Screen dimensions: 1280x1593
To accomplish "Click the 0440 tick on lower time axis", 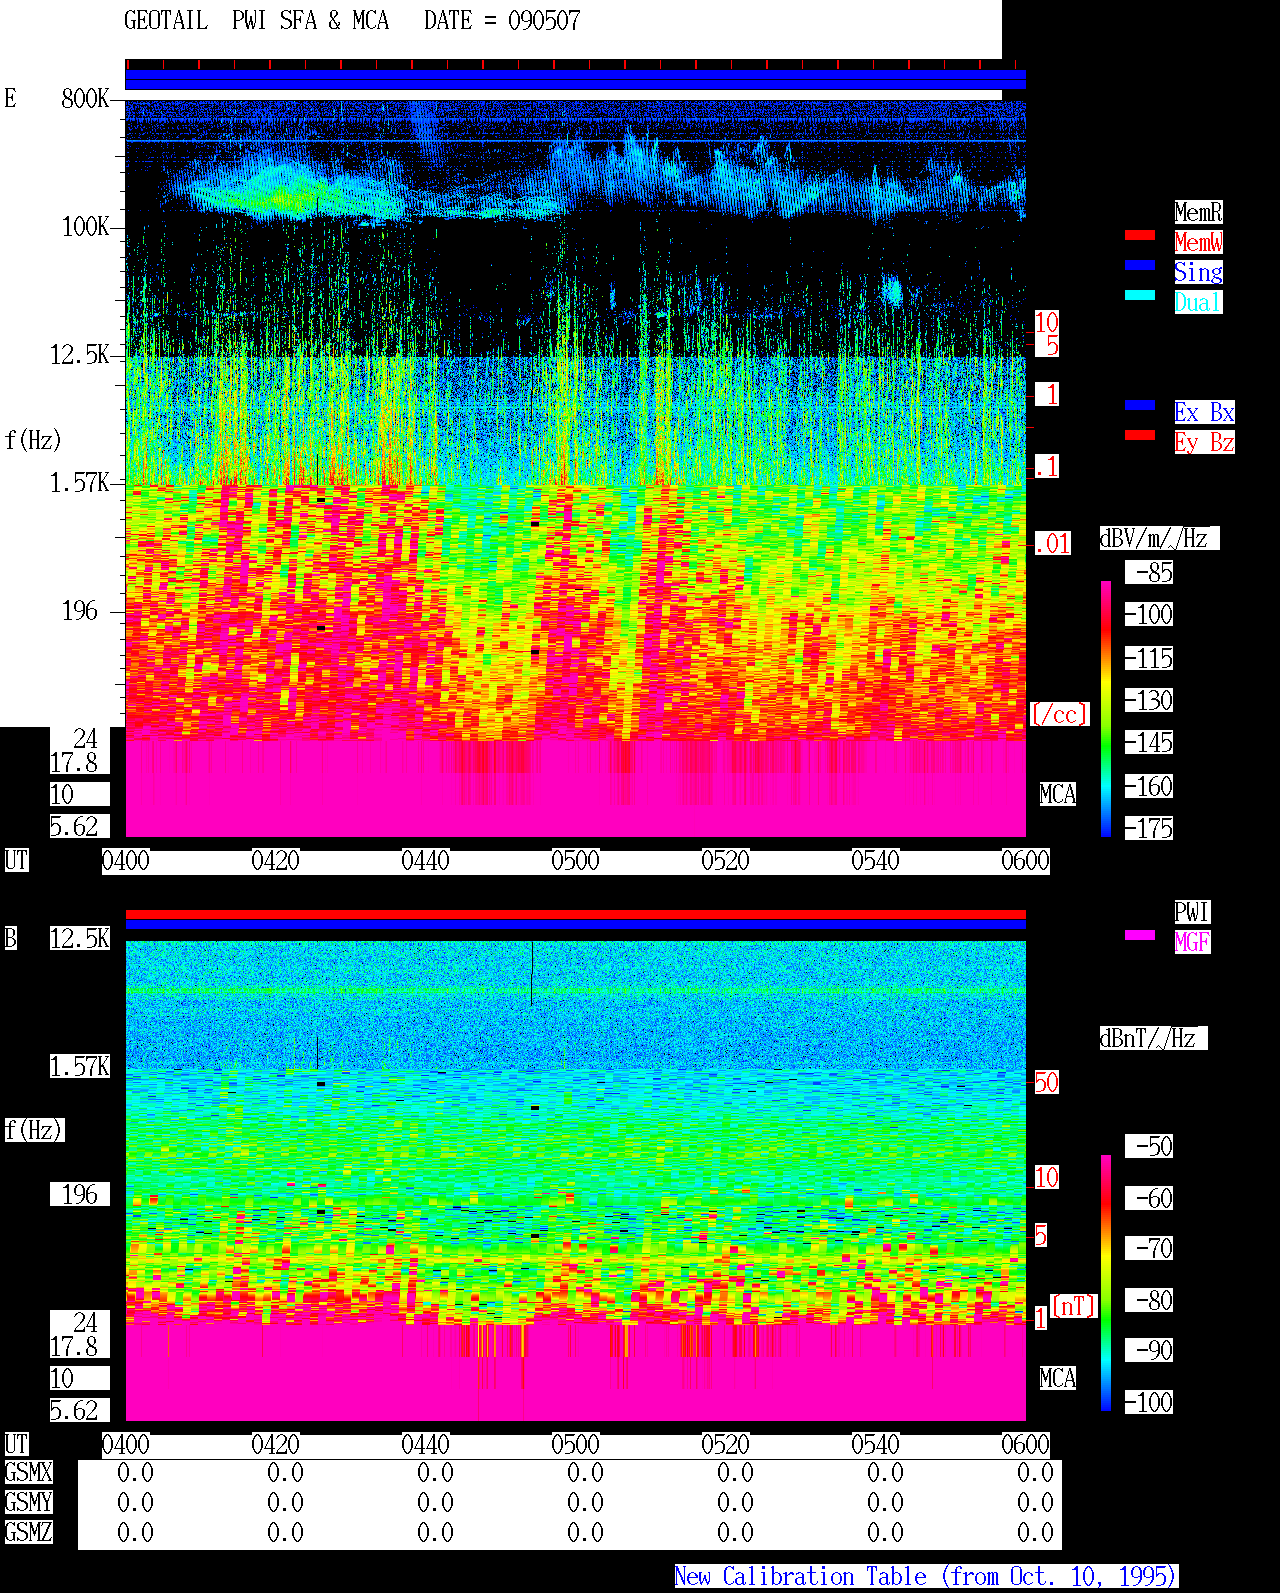I will click(x=425, y=1444).
